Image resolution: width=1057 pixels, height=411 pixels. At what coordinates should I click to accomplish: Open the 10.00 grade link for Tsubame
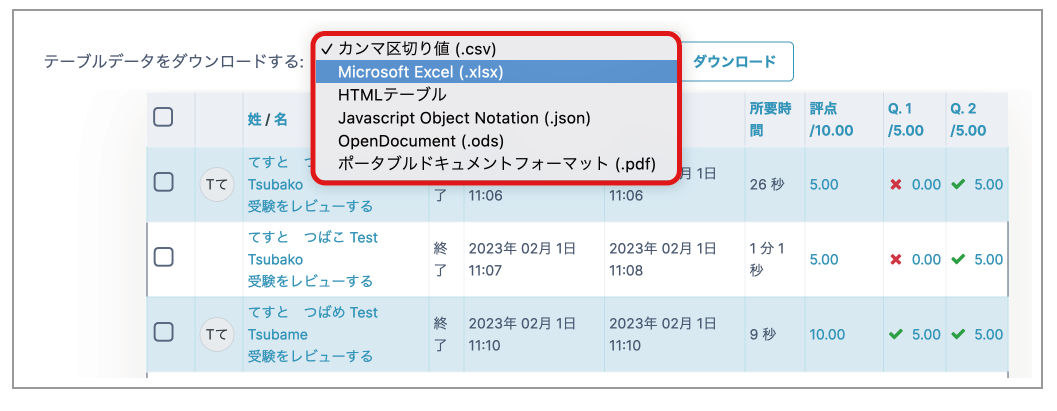tap(827, 334)
